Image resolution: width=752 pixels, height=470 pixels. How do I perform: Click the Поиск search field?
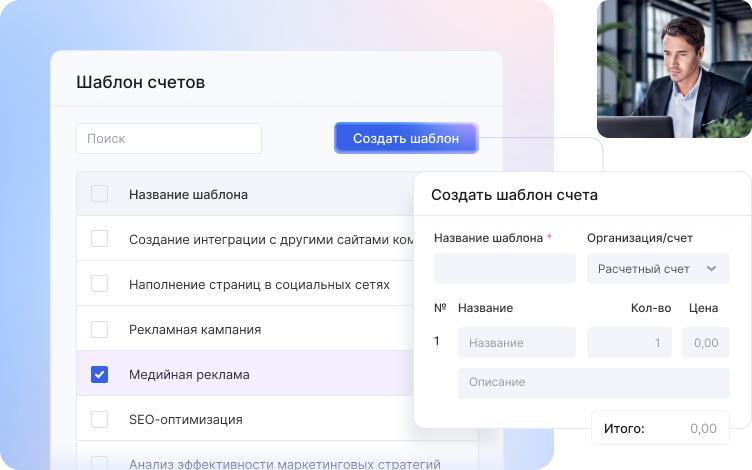click(168, 139)
